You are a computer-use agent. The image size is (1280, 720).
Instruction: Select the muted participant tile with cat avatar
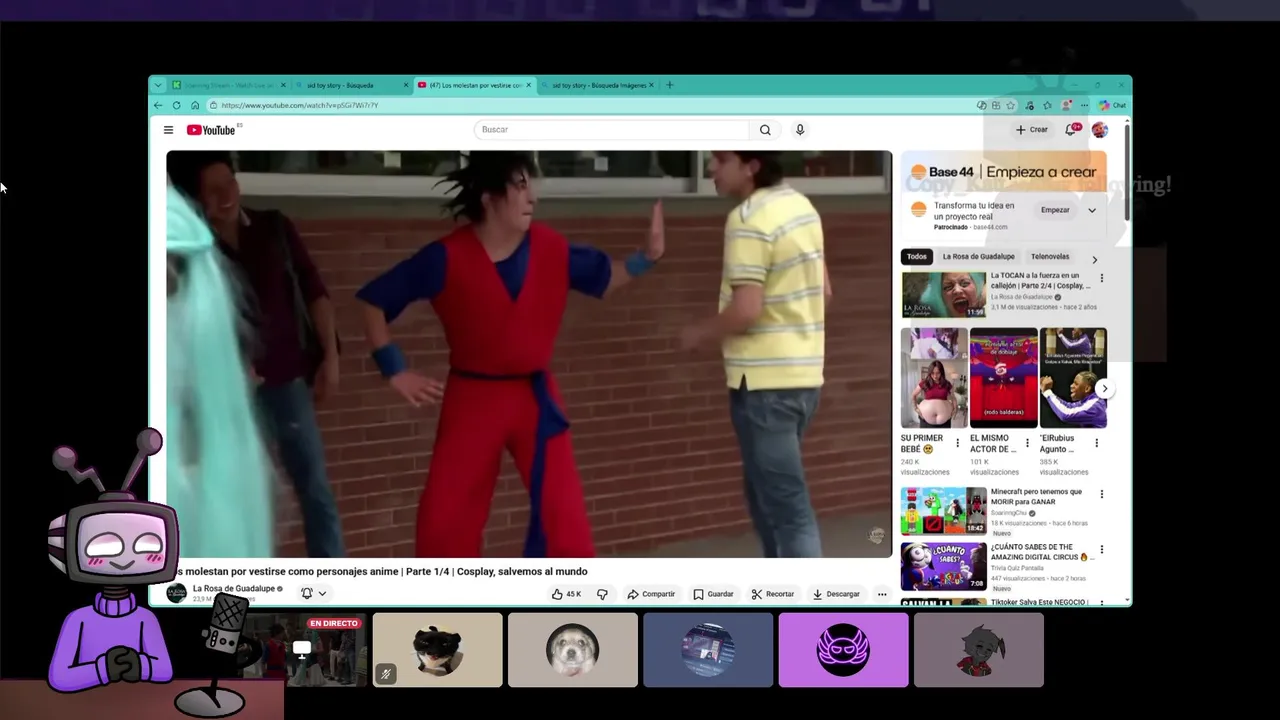(438, 650)
